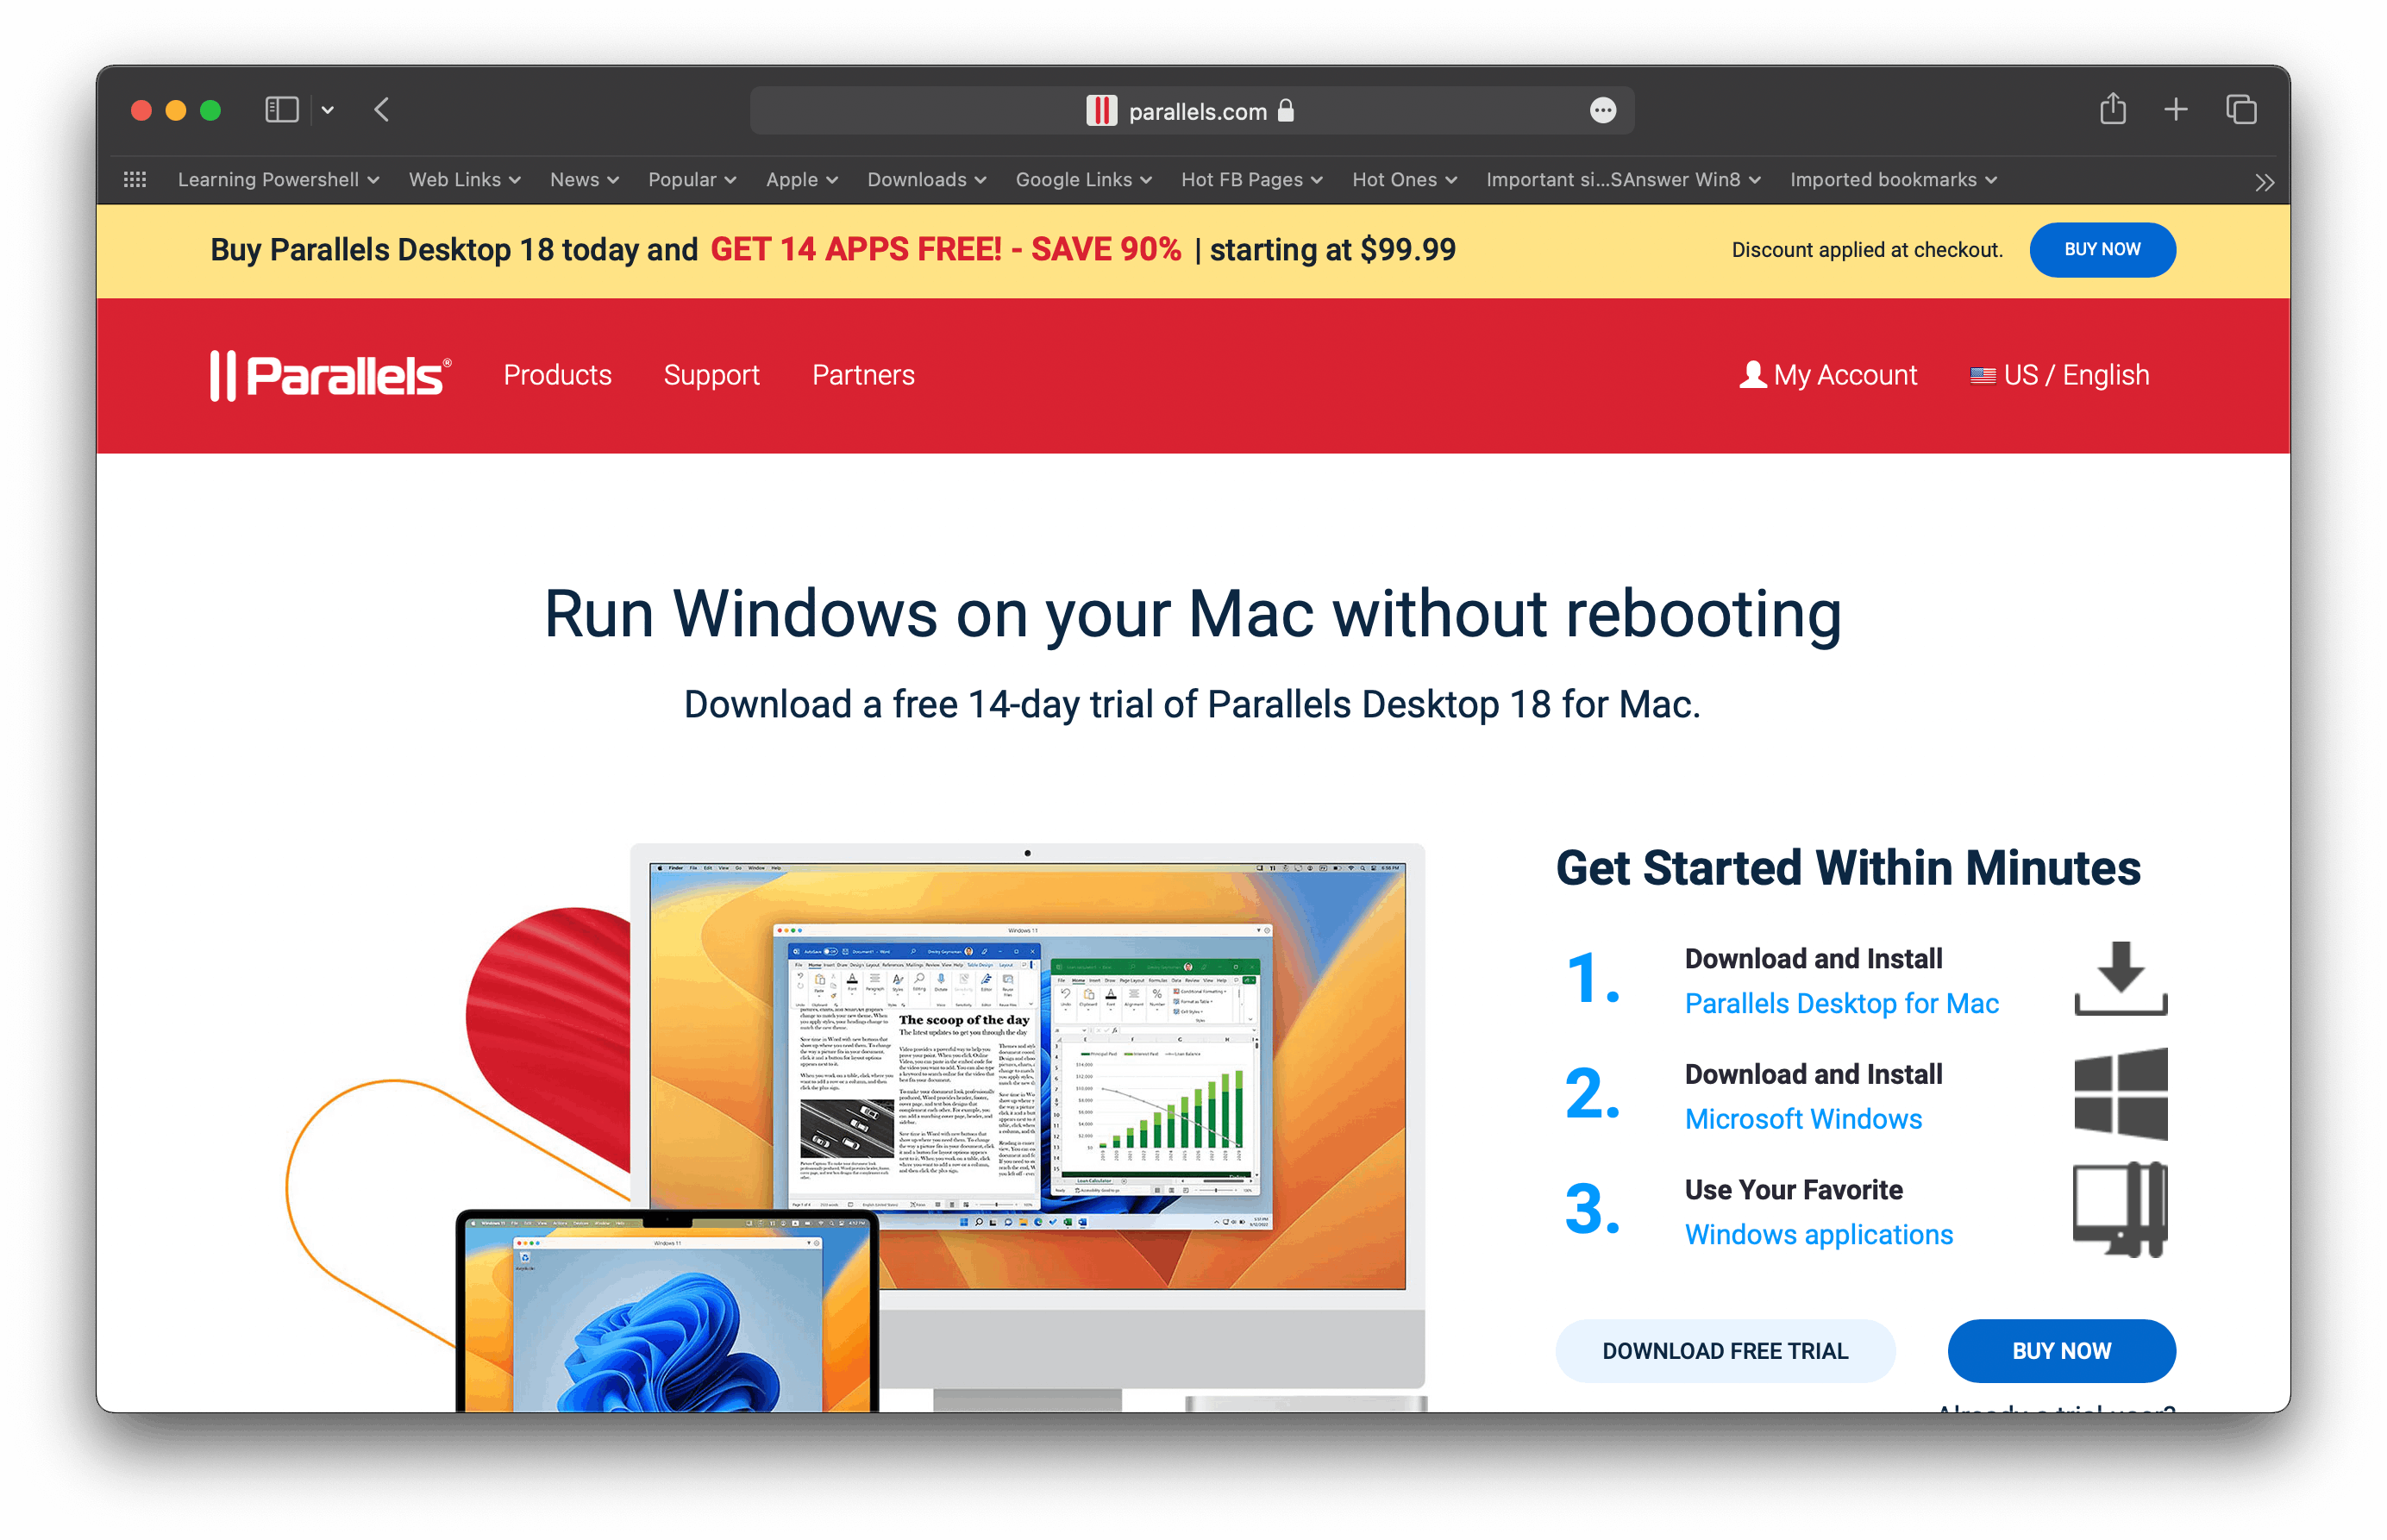The height and width of the screenshot is (1540, 2387).
Task: Expand the Popular bookmarks folder
Action: coord(692,180)
